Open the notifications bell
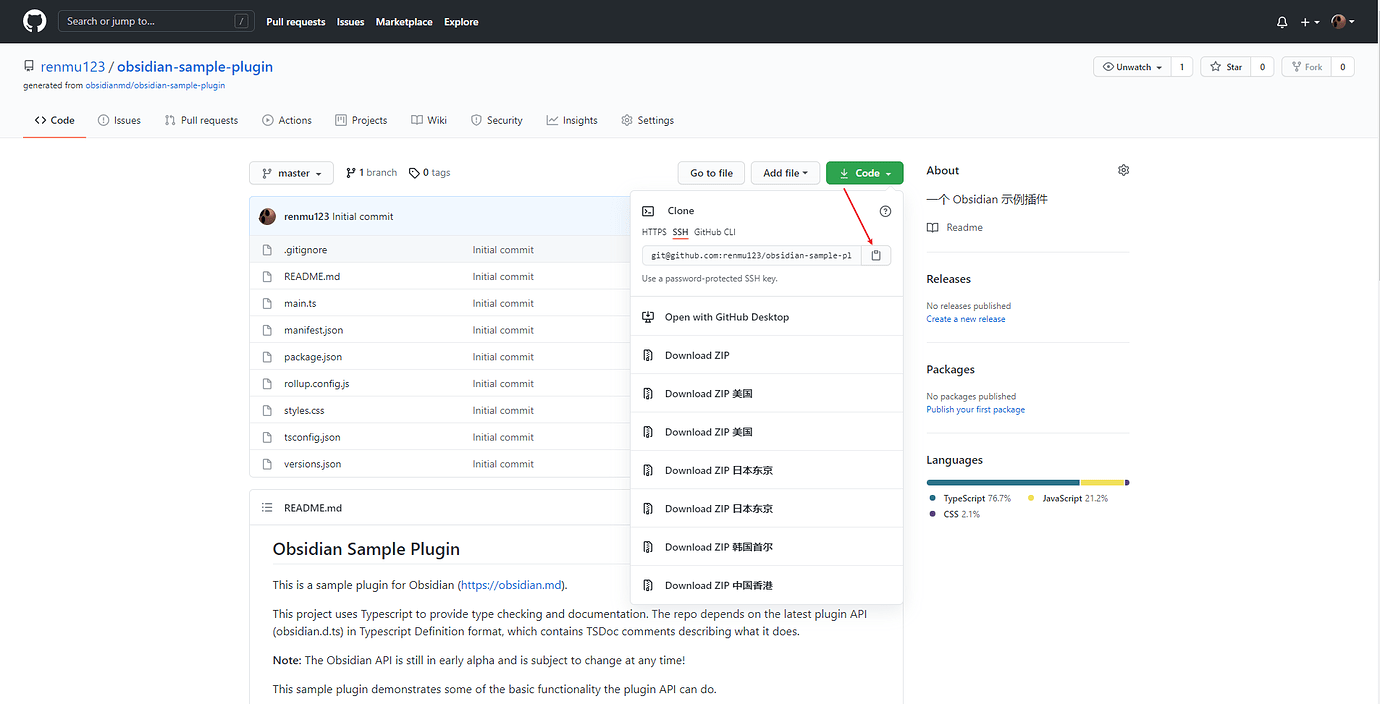 (1283, 22)
